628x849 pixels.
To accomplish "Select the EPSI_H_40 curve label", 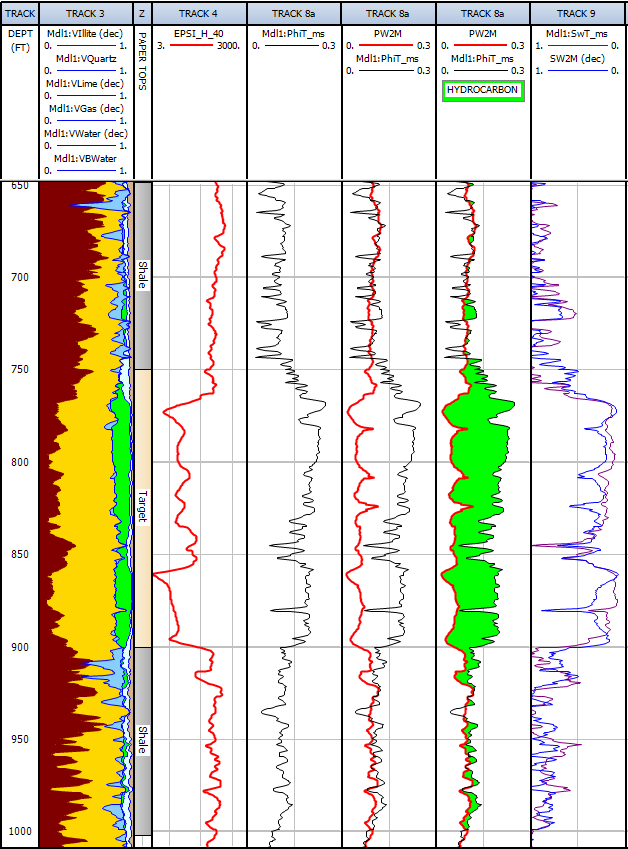I will pyautogui.click(x=199, y=34).
